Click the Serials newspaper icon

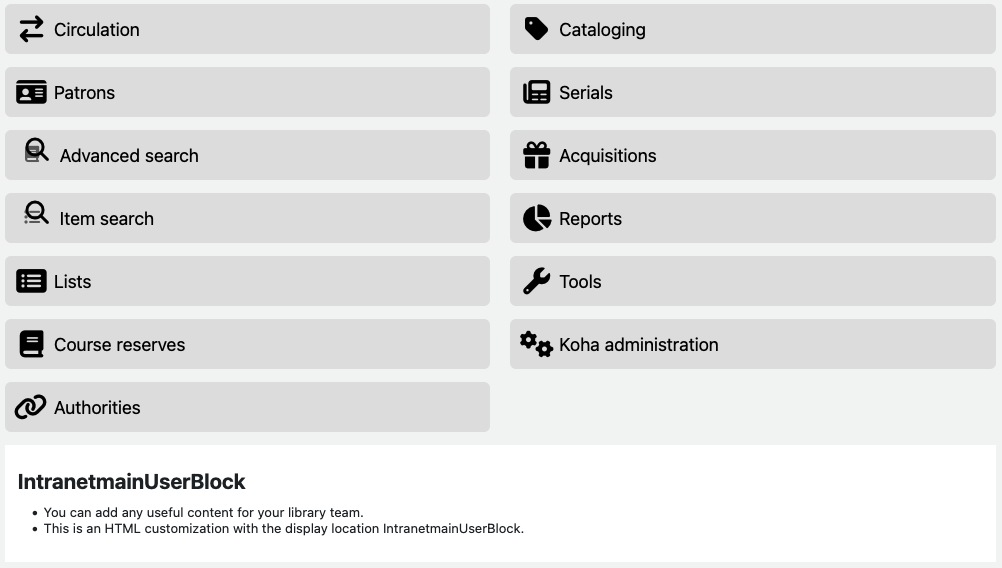(536, 92)
